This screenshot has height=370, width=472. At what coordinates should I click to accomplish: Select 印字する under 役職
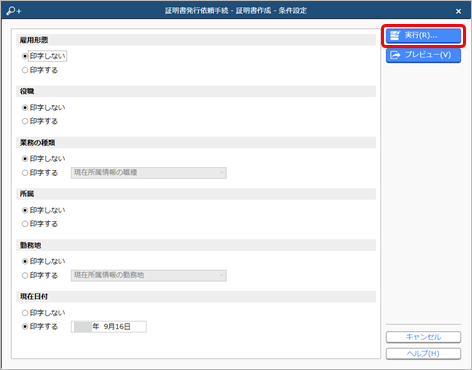[40, 121]
